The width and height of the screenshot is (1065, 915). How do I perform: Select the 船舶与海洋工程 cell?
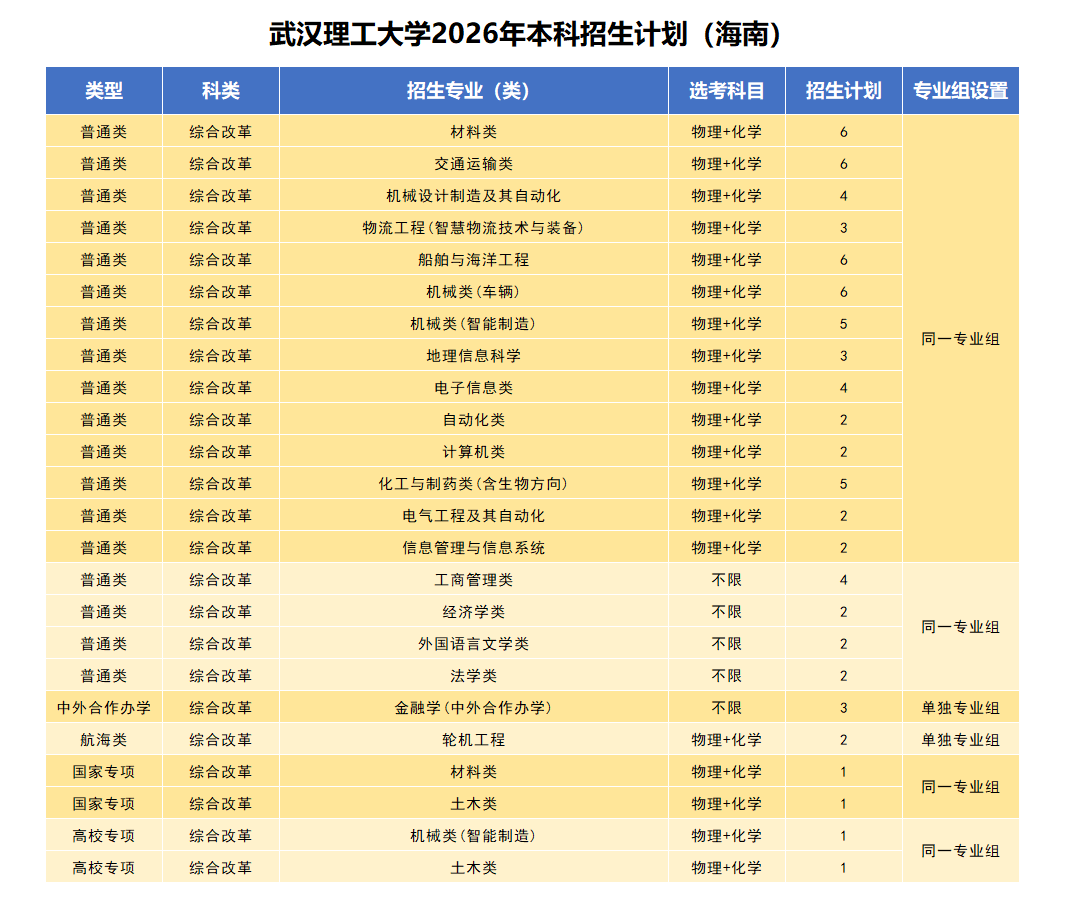click(473, 259)
